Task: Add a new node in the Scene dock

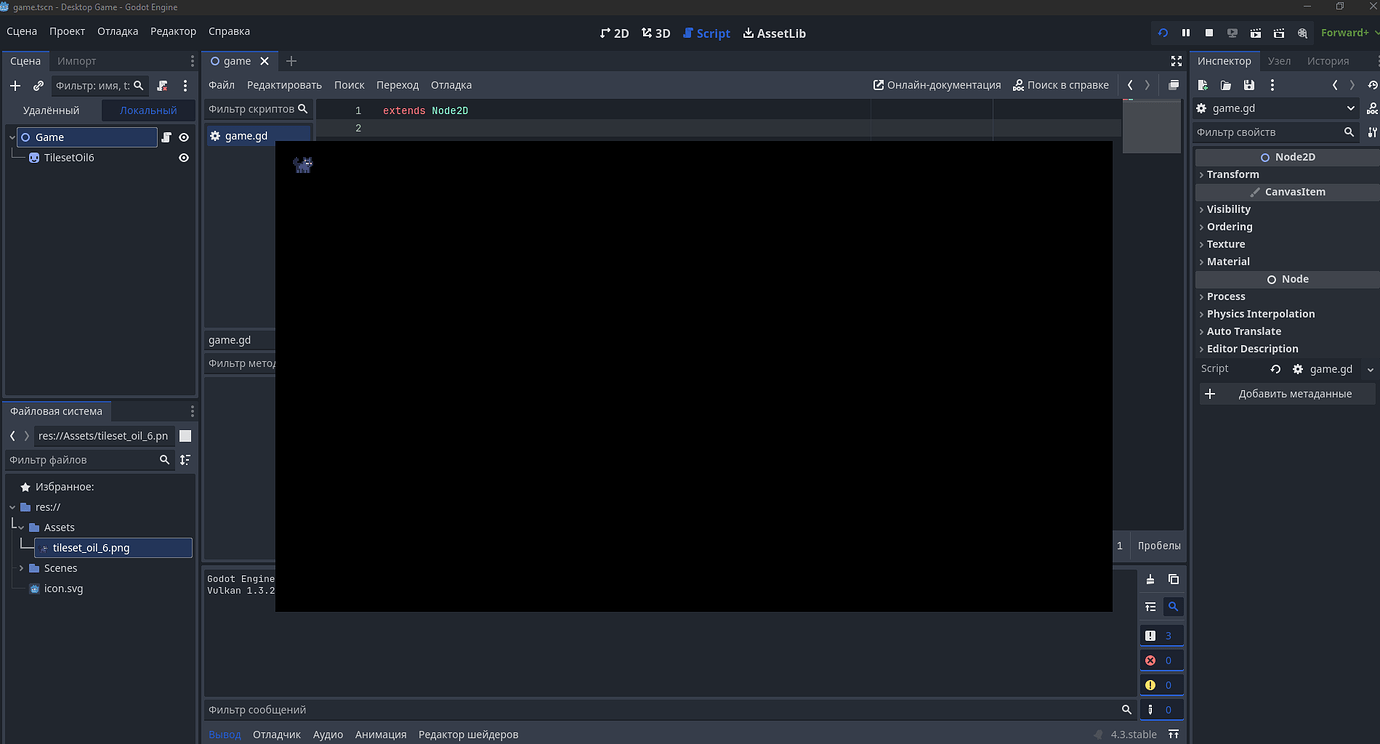Action: click(x=15, y=86)
